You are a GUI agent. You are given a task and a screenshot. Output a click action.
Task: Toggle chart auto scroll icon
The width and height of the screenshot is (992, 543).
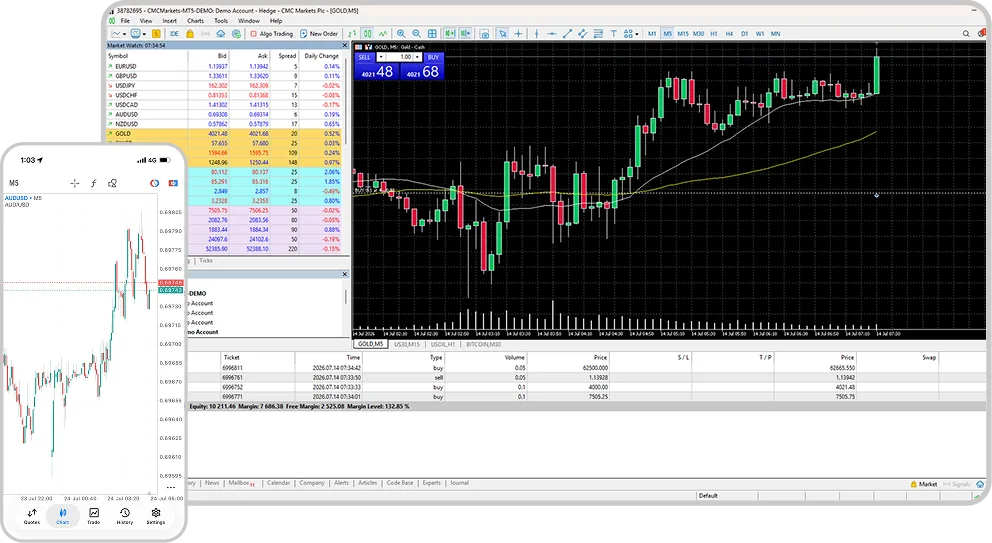tap(450, 34)
